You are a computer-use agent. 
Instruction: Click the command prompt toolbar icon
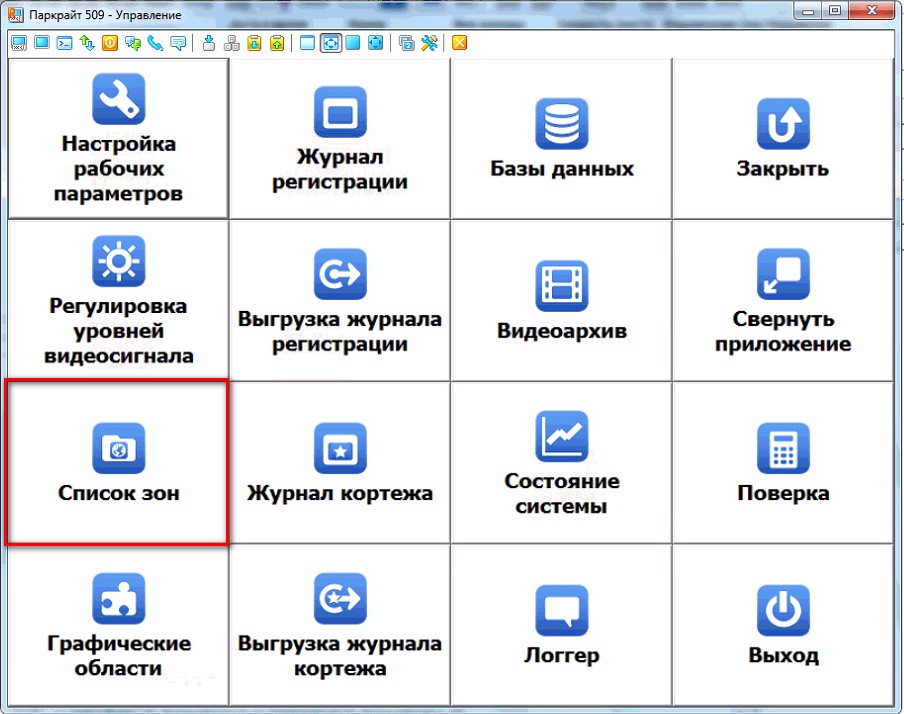tap(63, 42)
